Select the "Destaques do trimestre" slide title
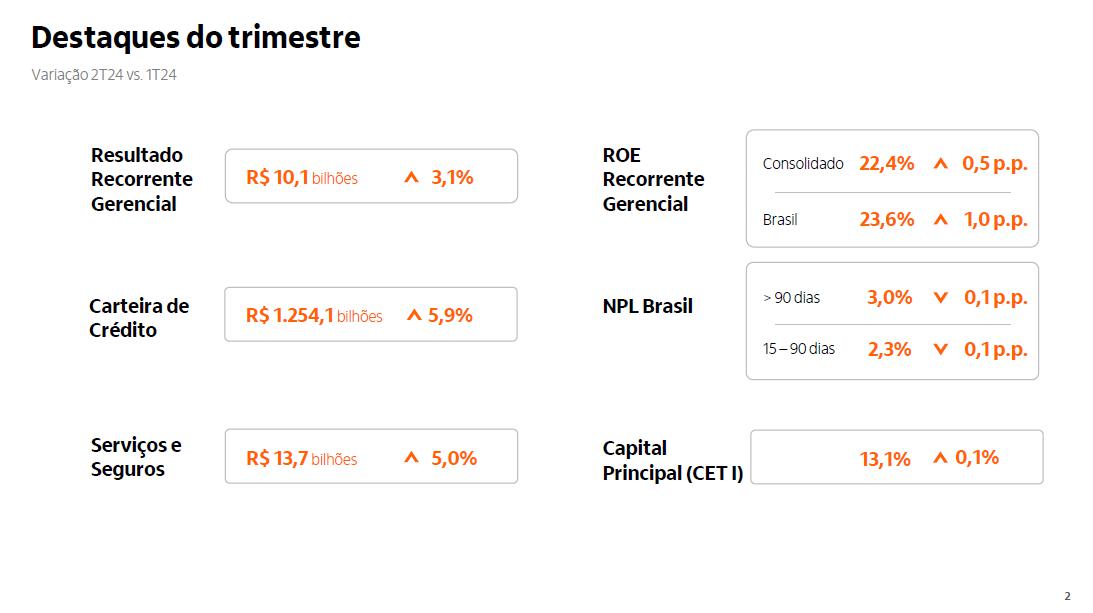The image size is (1093, 613). point(196,38)
